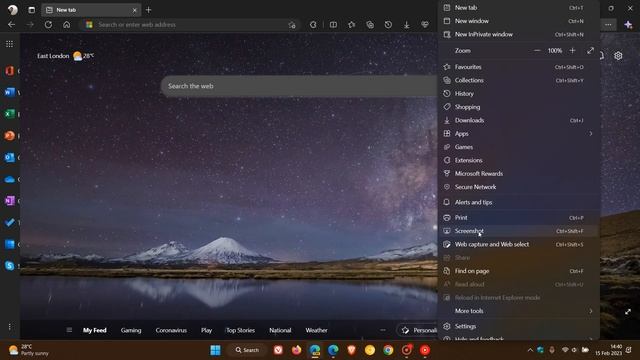Open Find on page menu entry

point(519,271)
